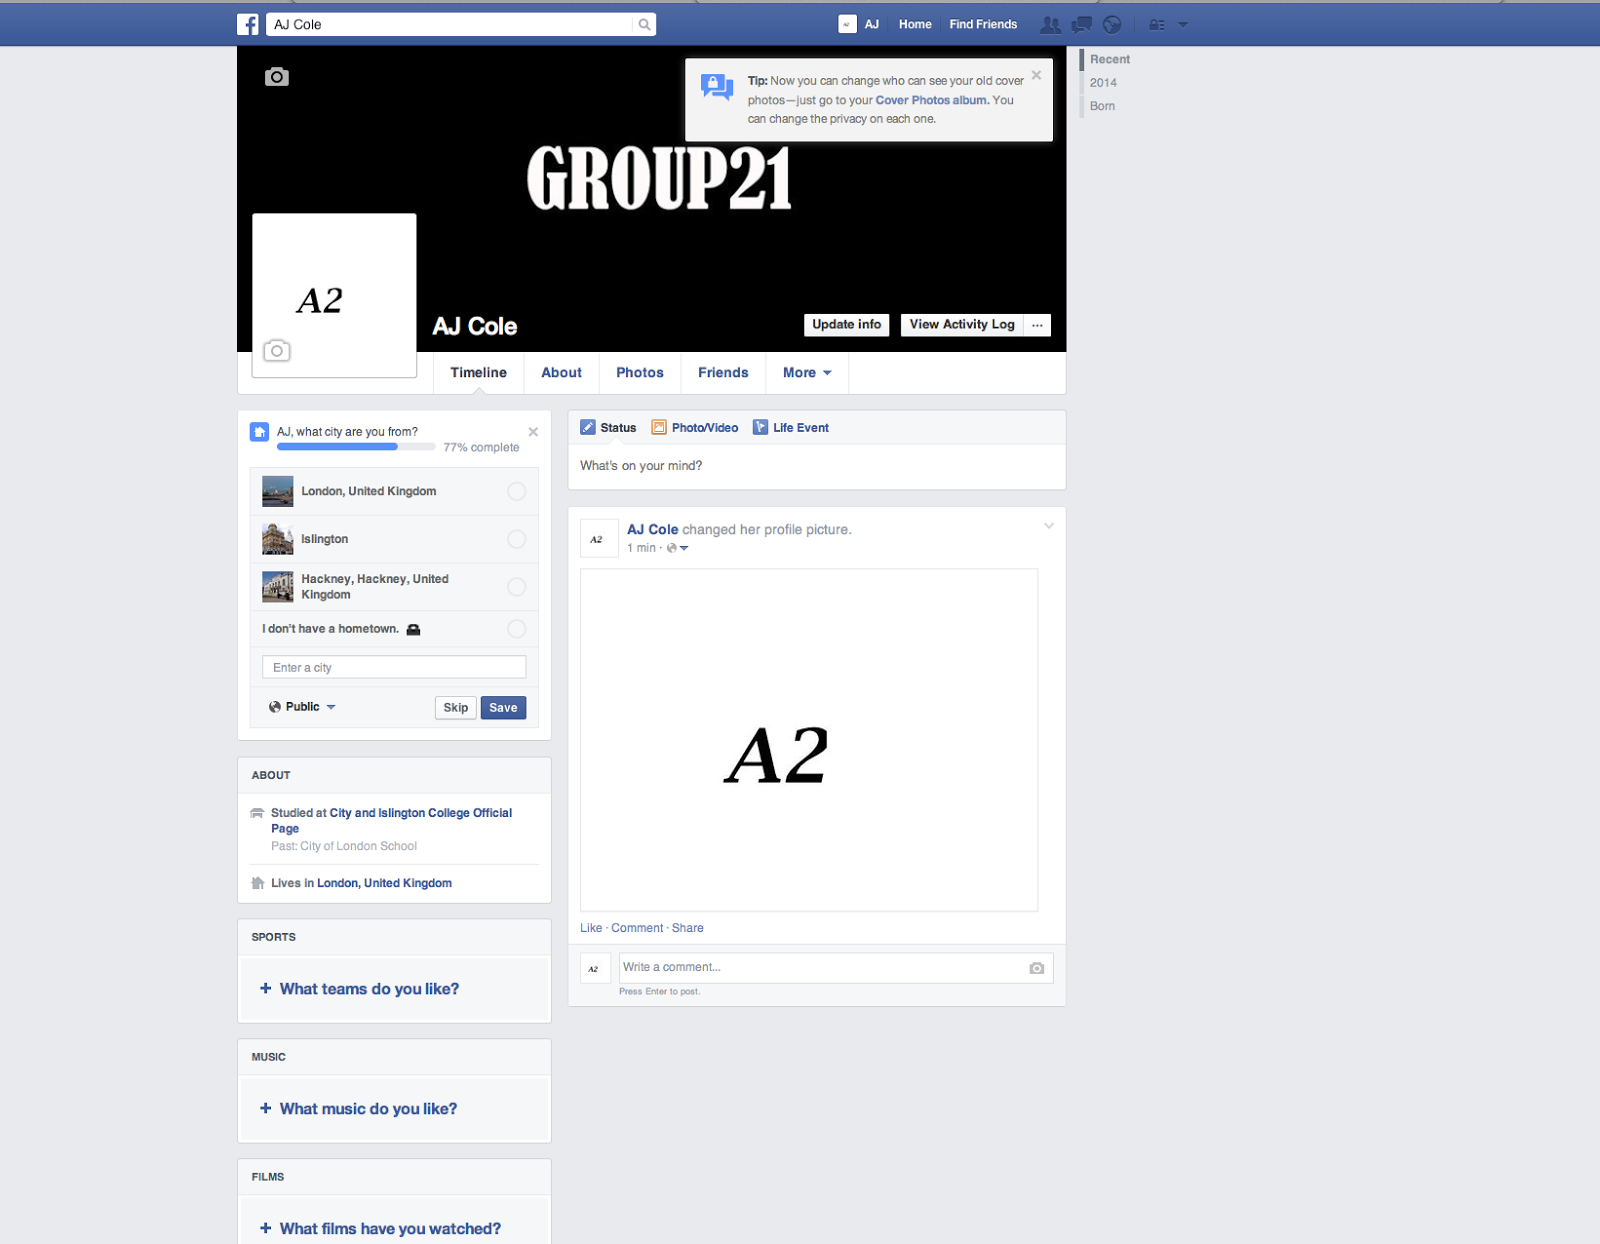Share the profile picture post
The height and width of the screenshot is (1244, 1600).
(688, 928)
